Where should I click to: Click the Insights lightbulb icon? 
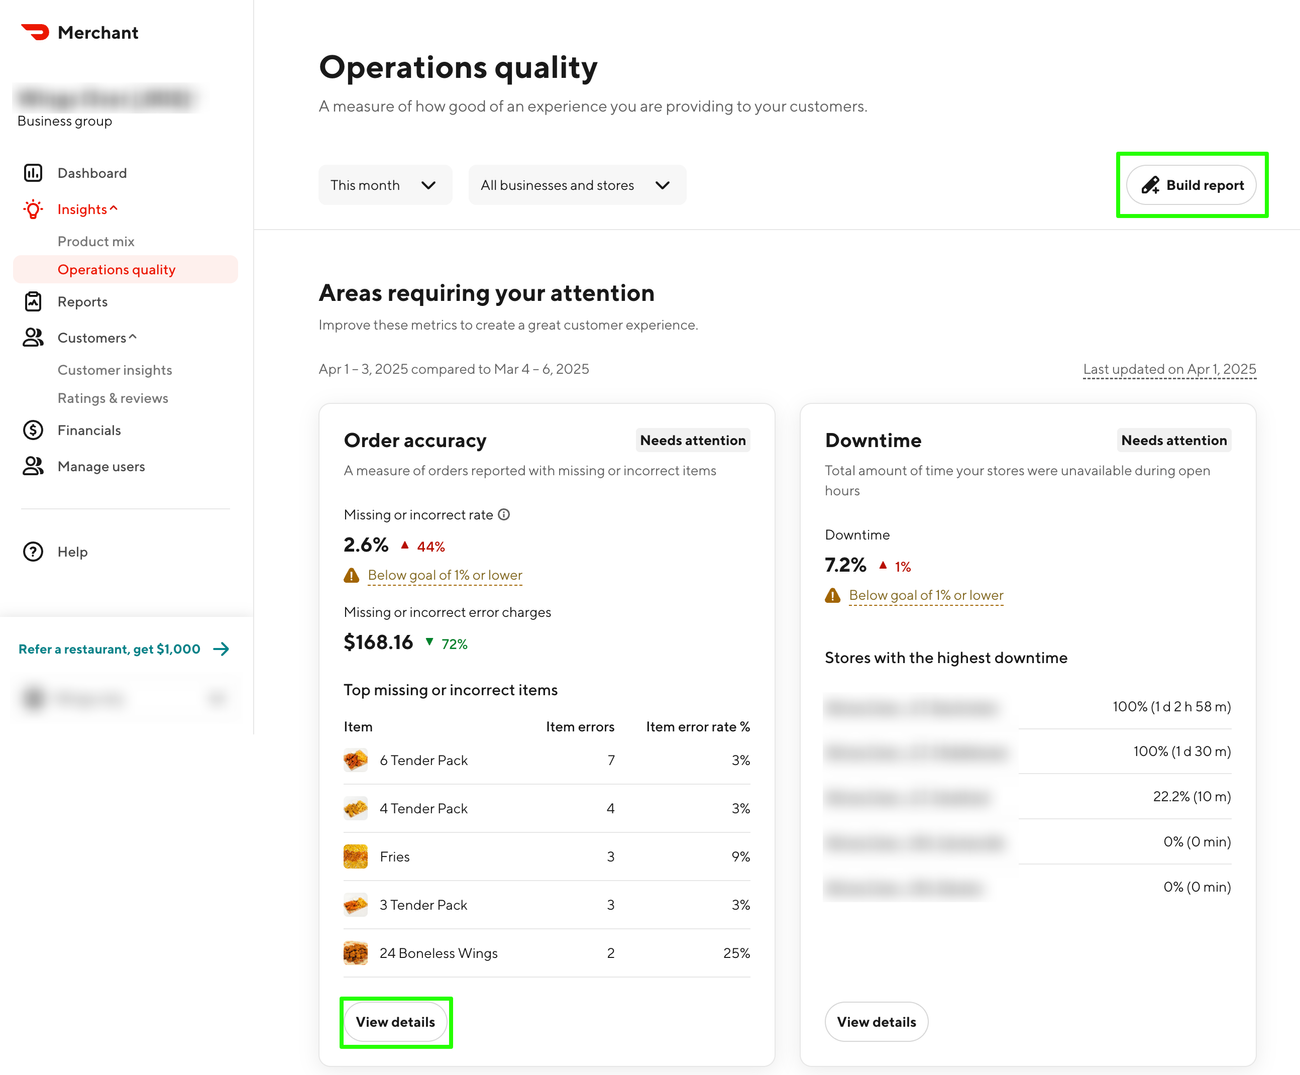coord(33,209)
